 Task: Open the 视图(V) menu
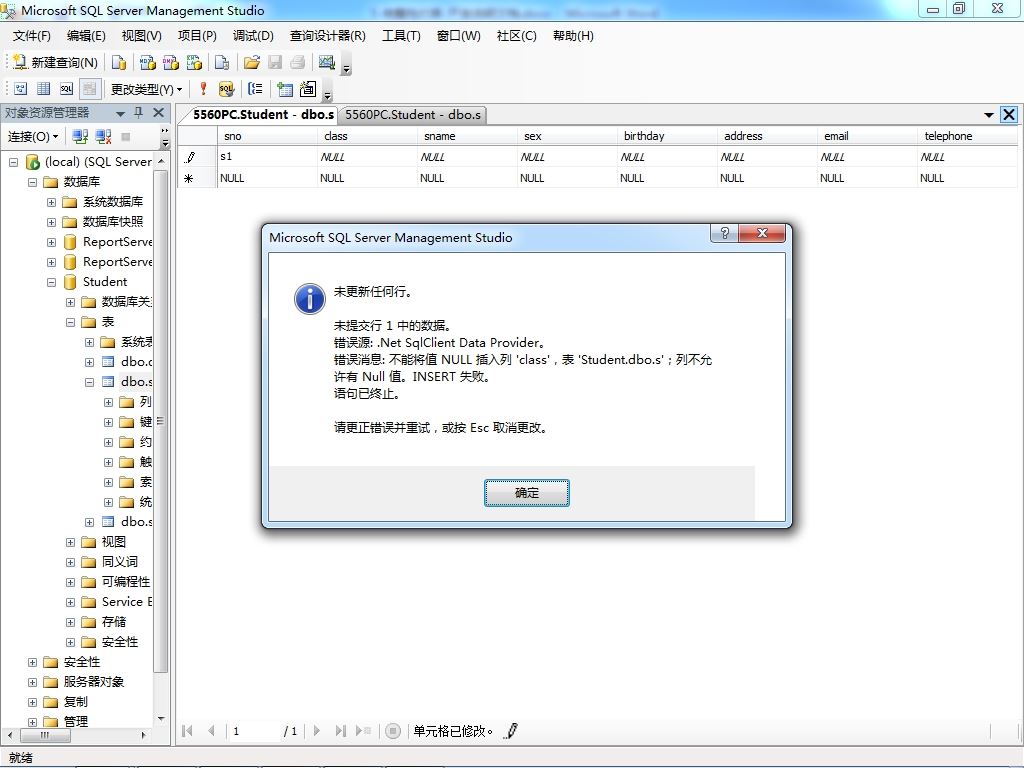(x=141, y=36)
